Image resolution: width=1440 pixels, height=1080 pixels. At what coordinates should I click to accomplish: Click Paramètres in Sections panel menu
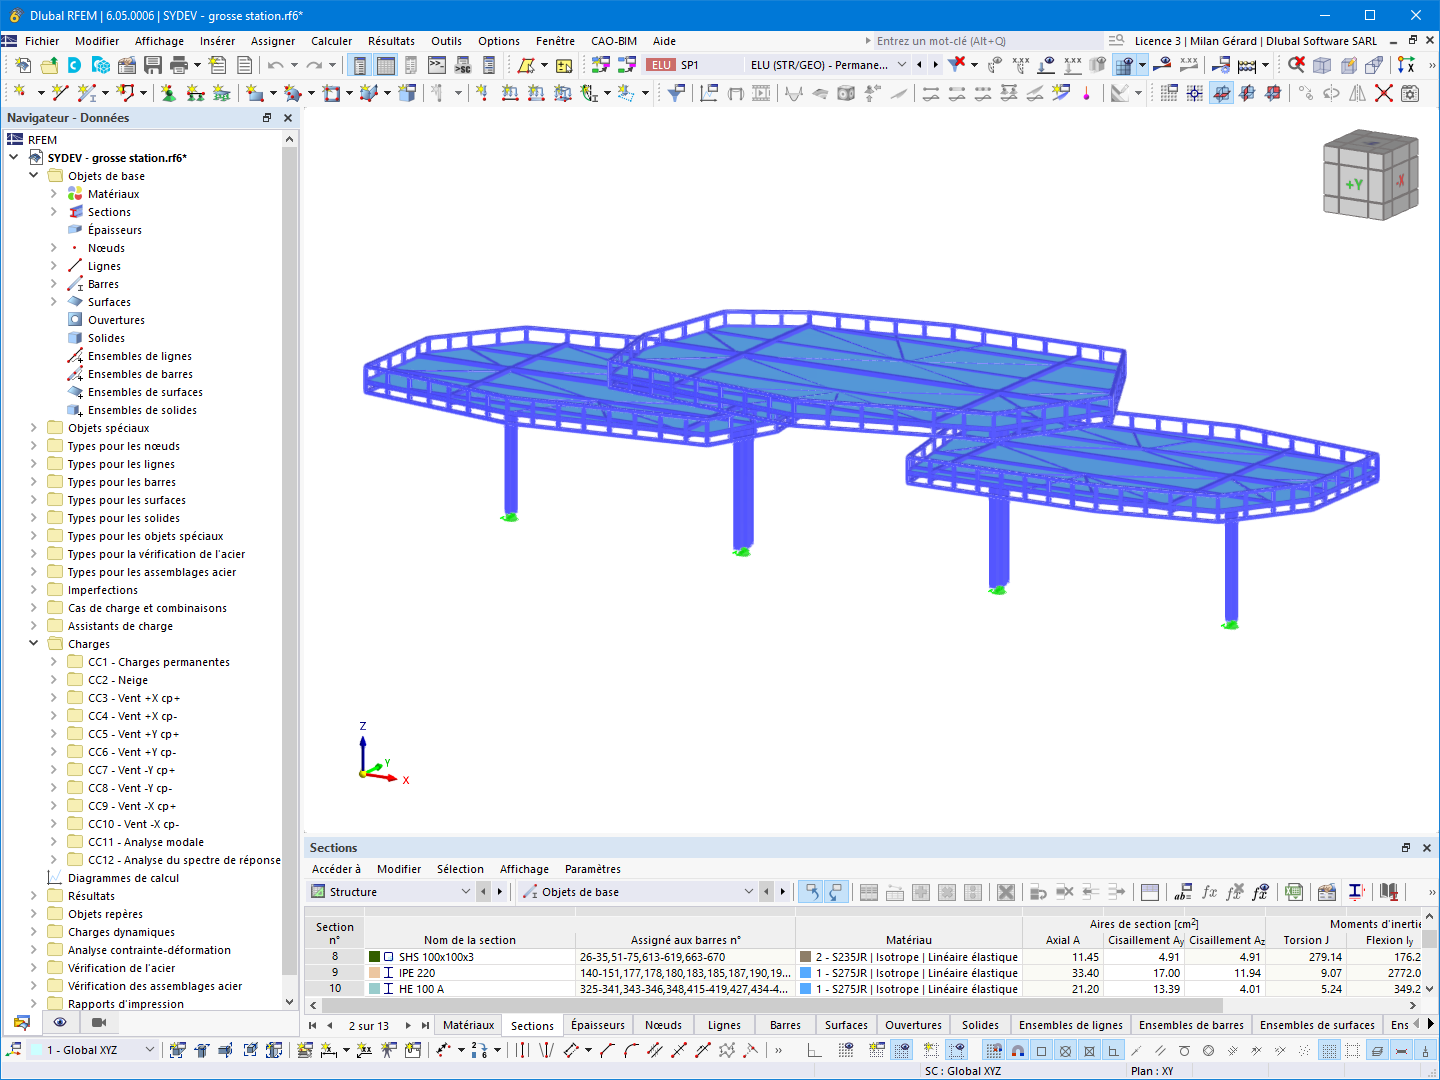point(592,869)
